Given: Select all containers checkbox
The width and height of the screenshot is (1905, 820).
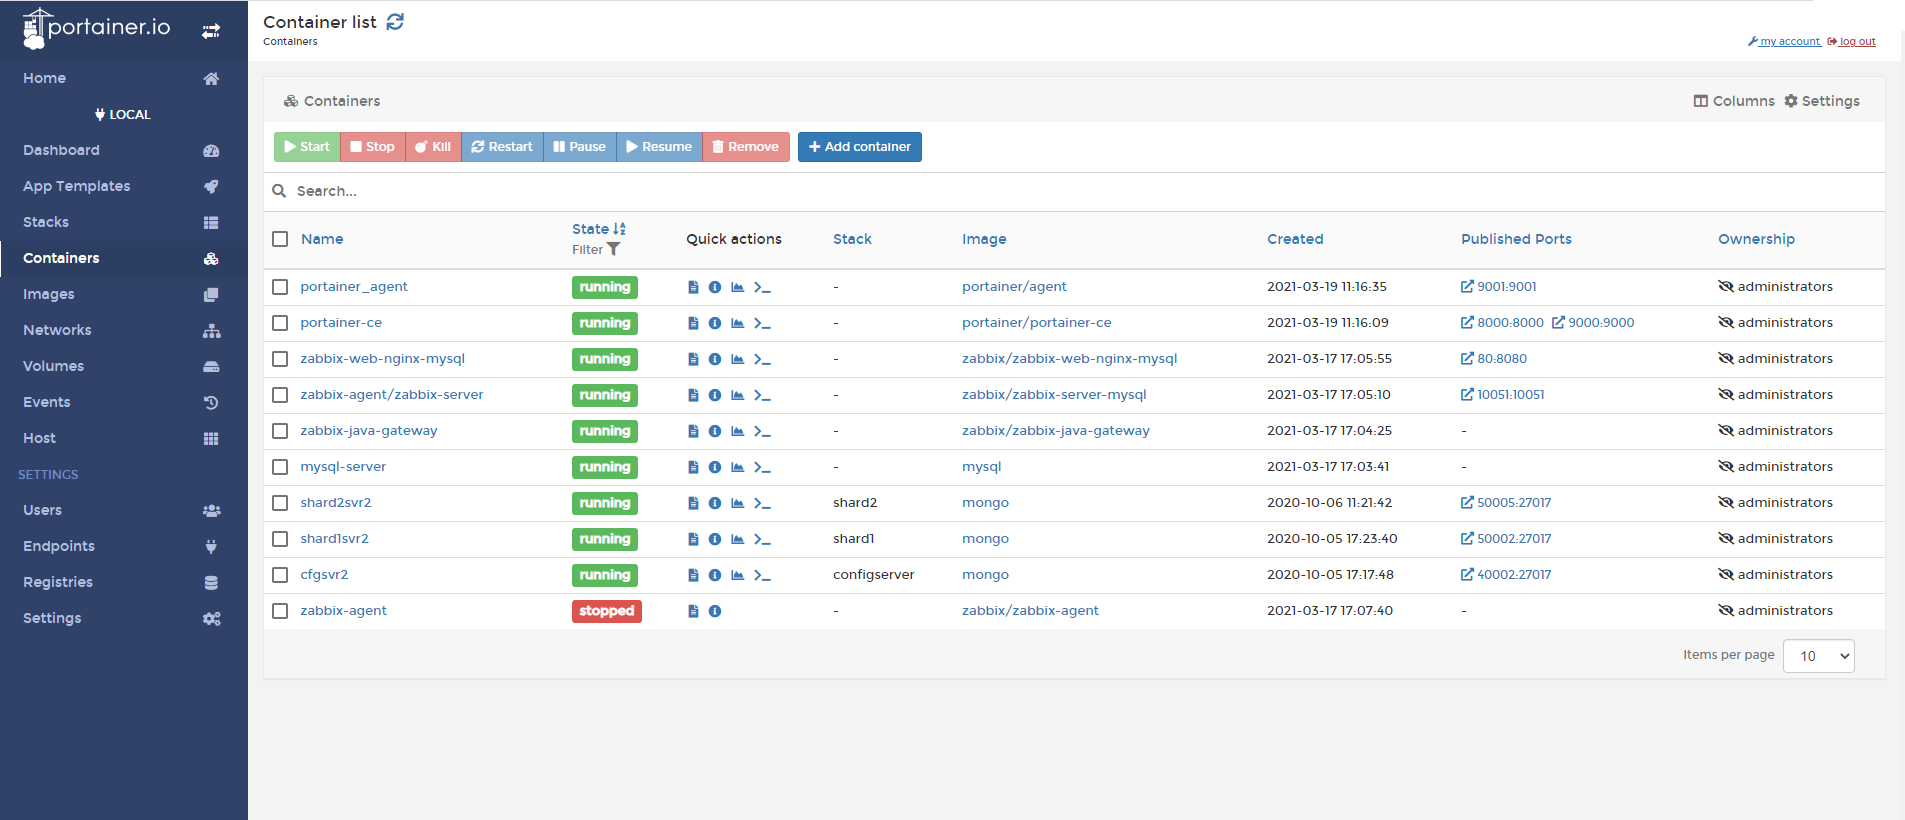Looking at the screenshot, I should tap(280, 239).
